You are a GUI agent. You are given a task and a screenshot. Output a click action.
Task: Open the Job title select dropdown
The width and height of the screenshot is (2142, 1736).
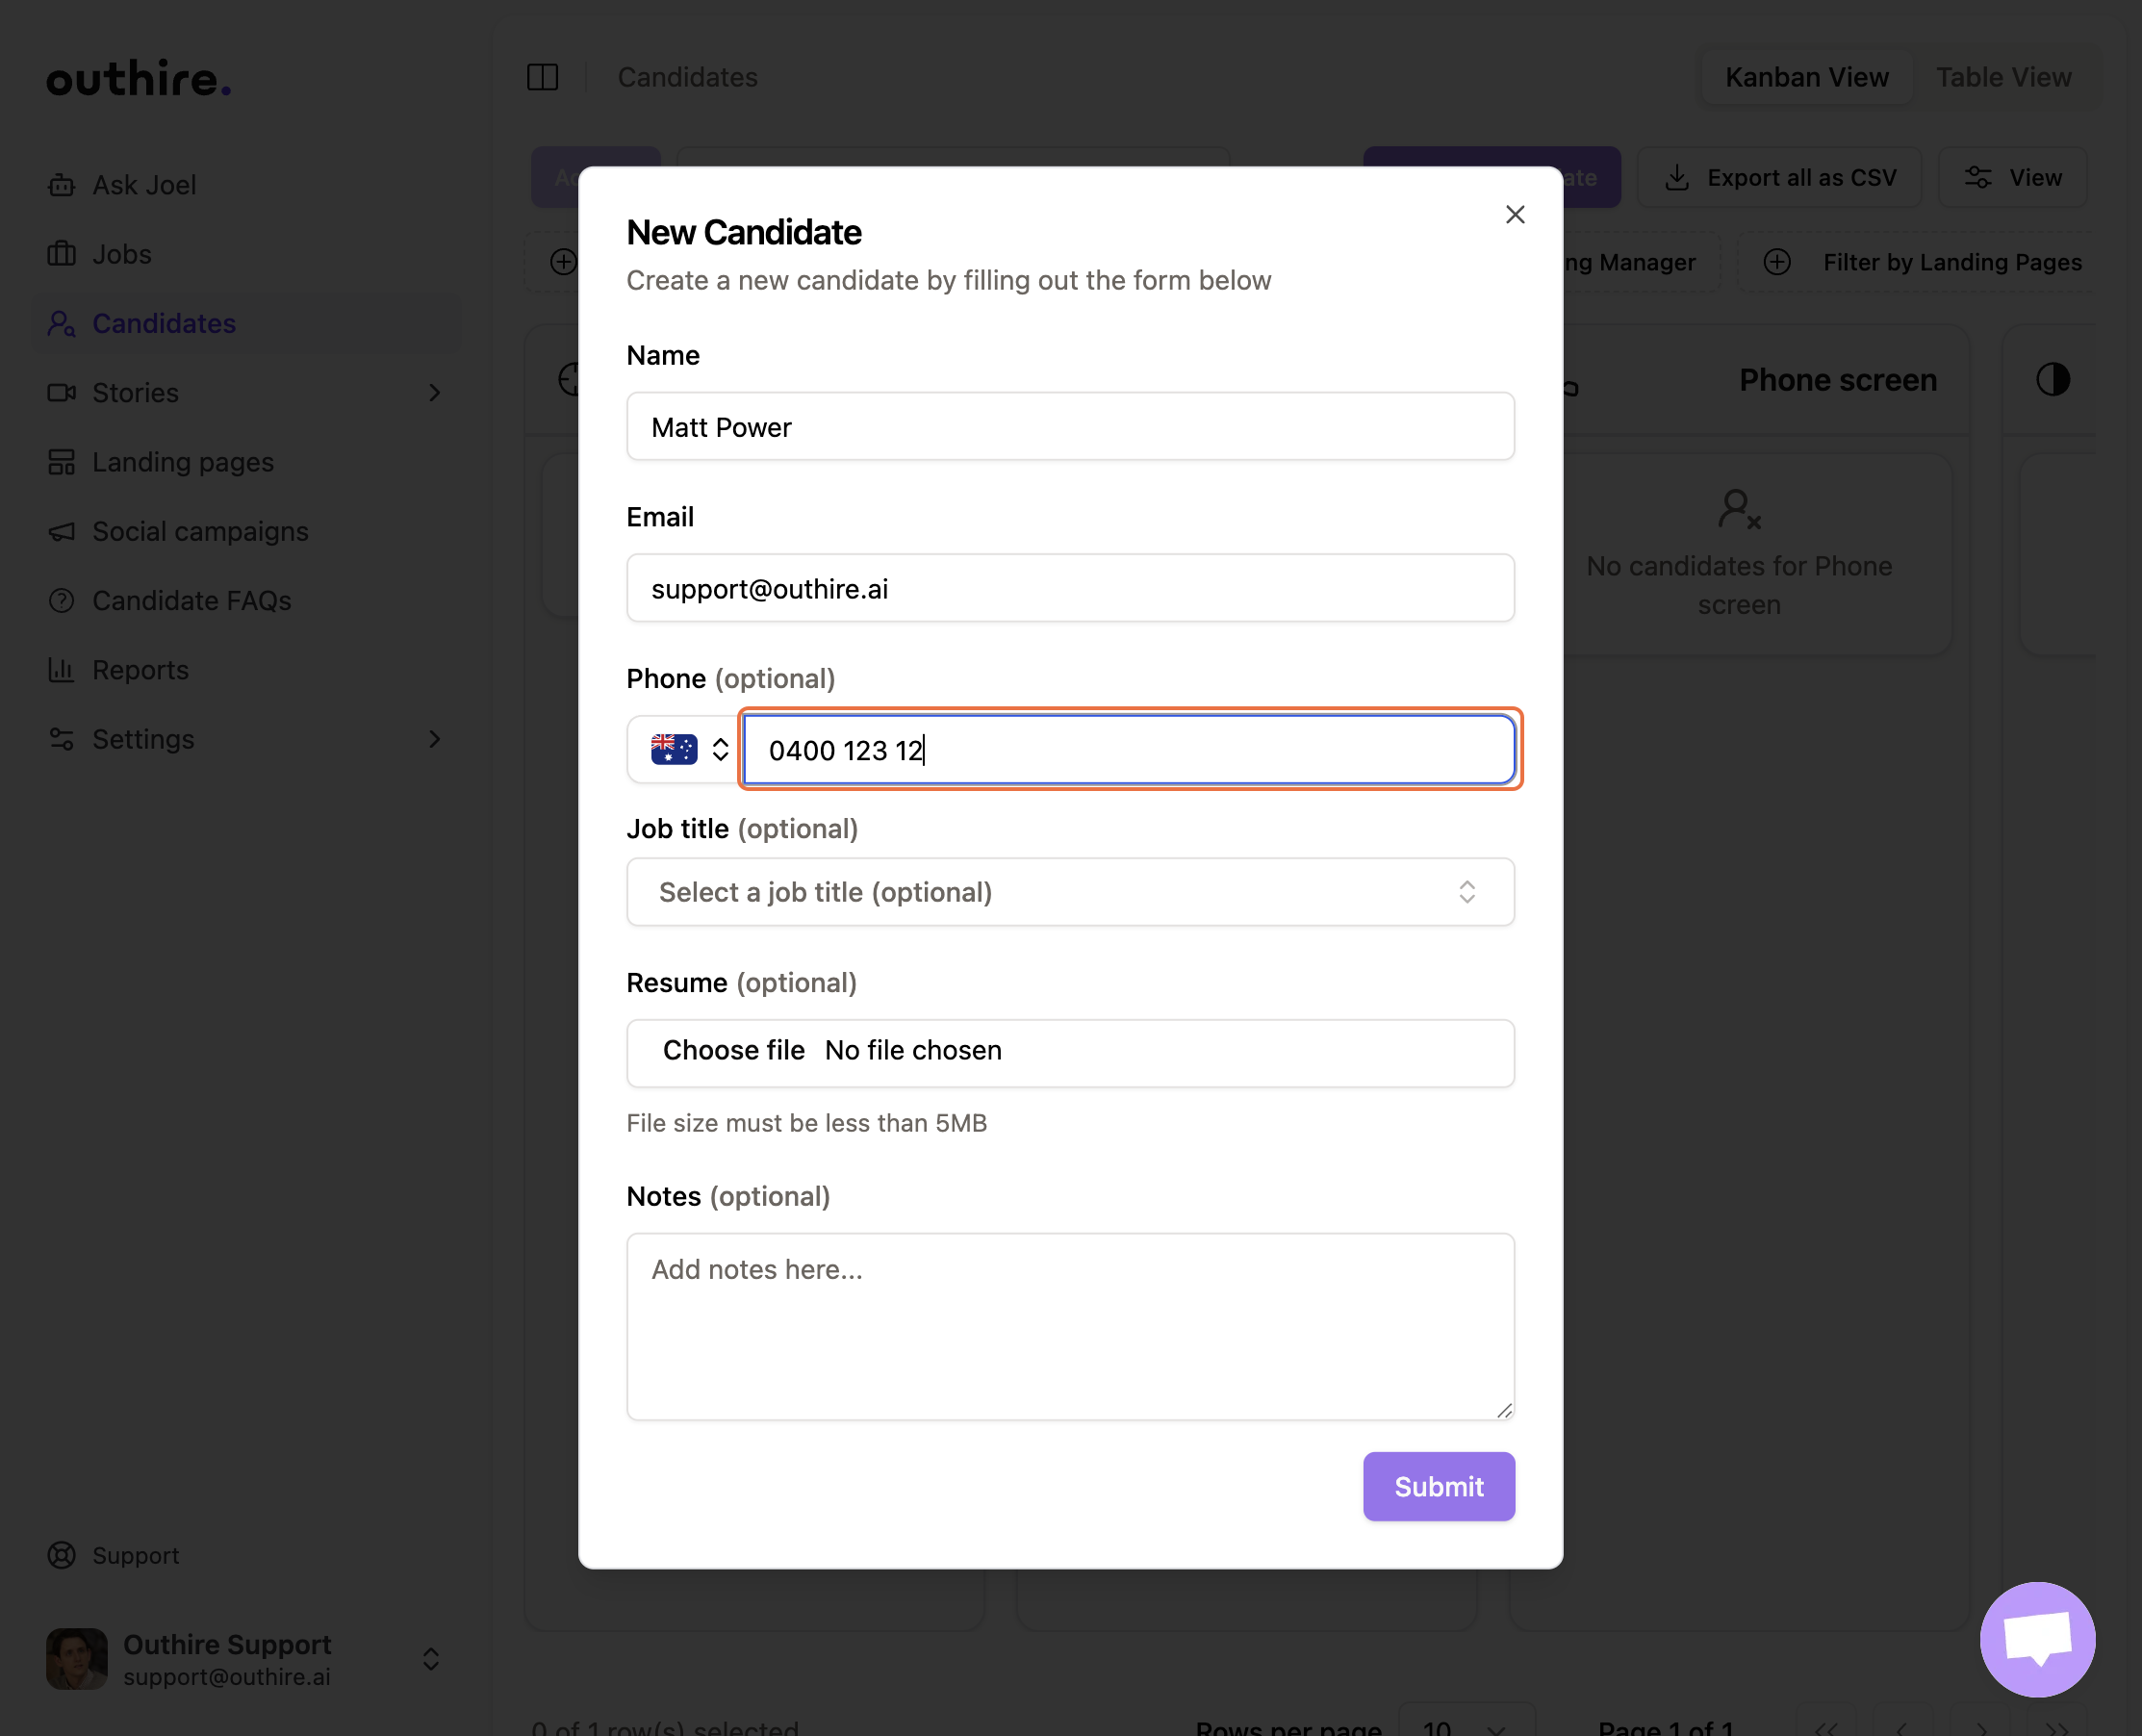(x=1069, y=892)
